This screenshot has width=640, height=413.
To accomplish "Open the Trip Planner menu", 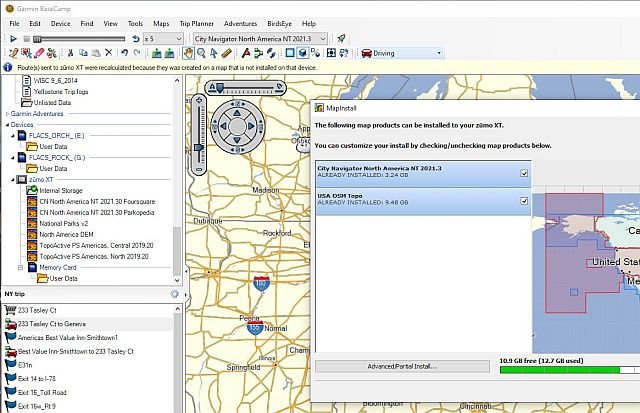I will [197, 24].
